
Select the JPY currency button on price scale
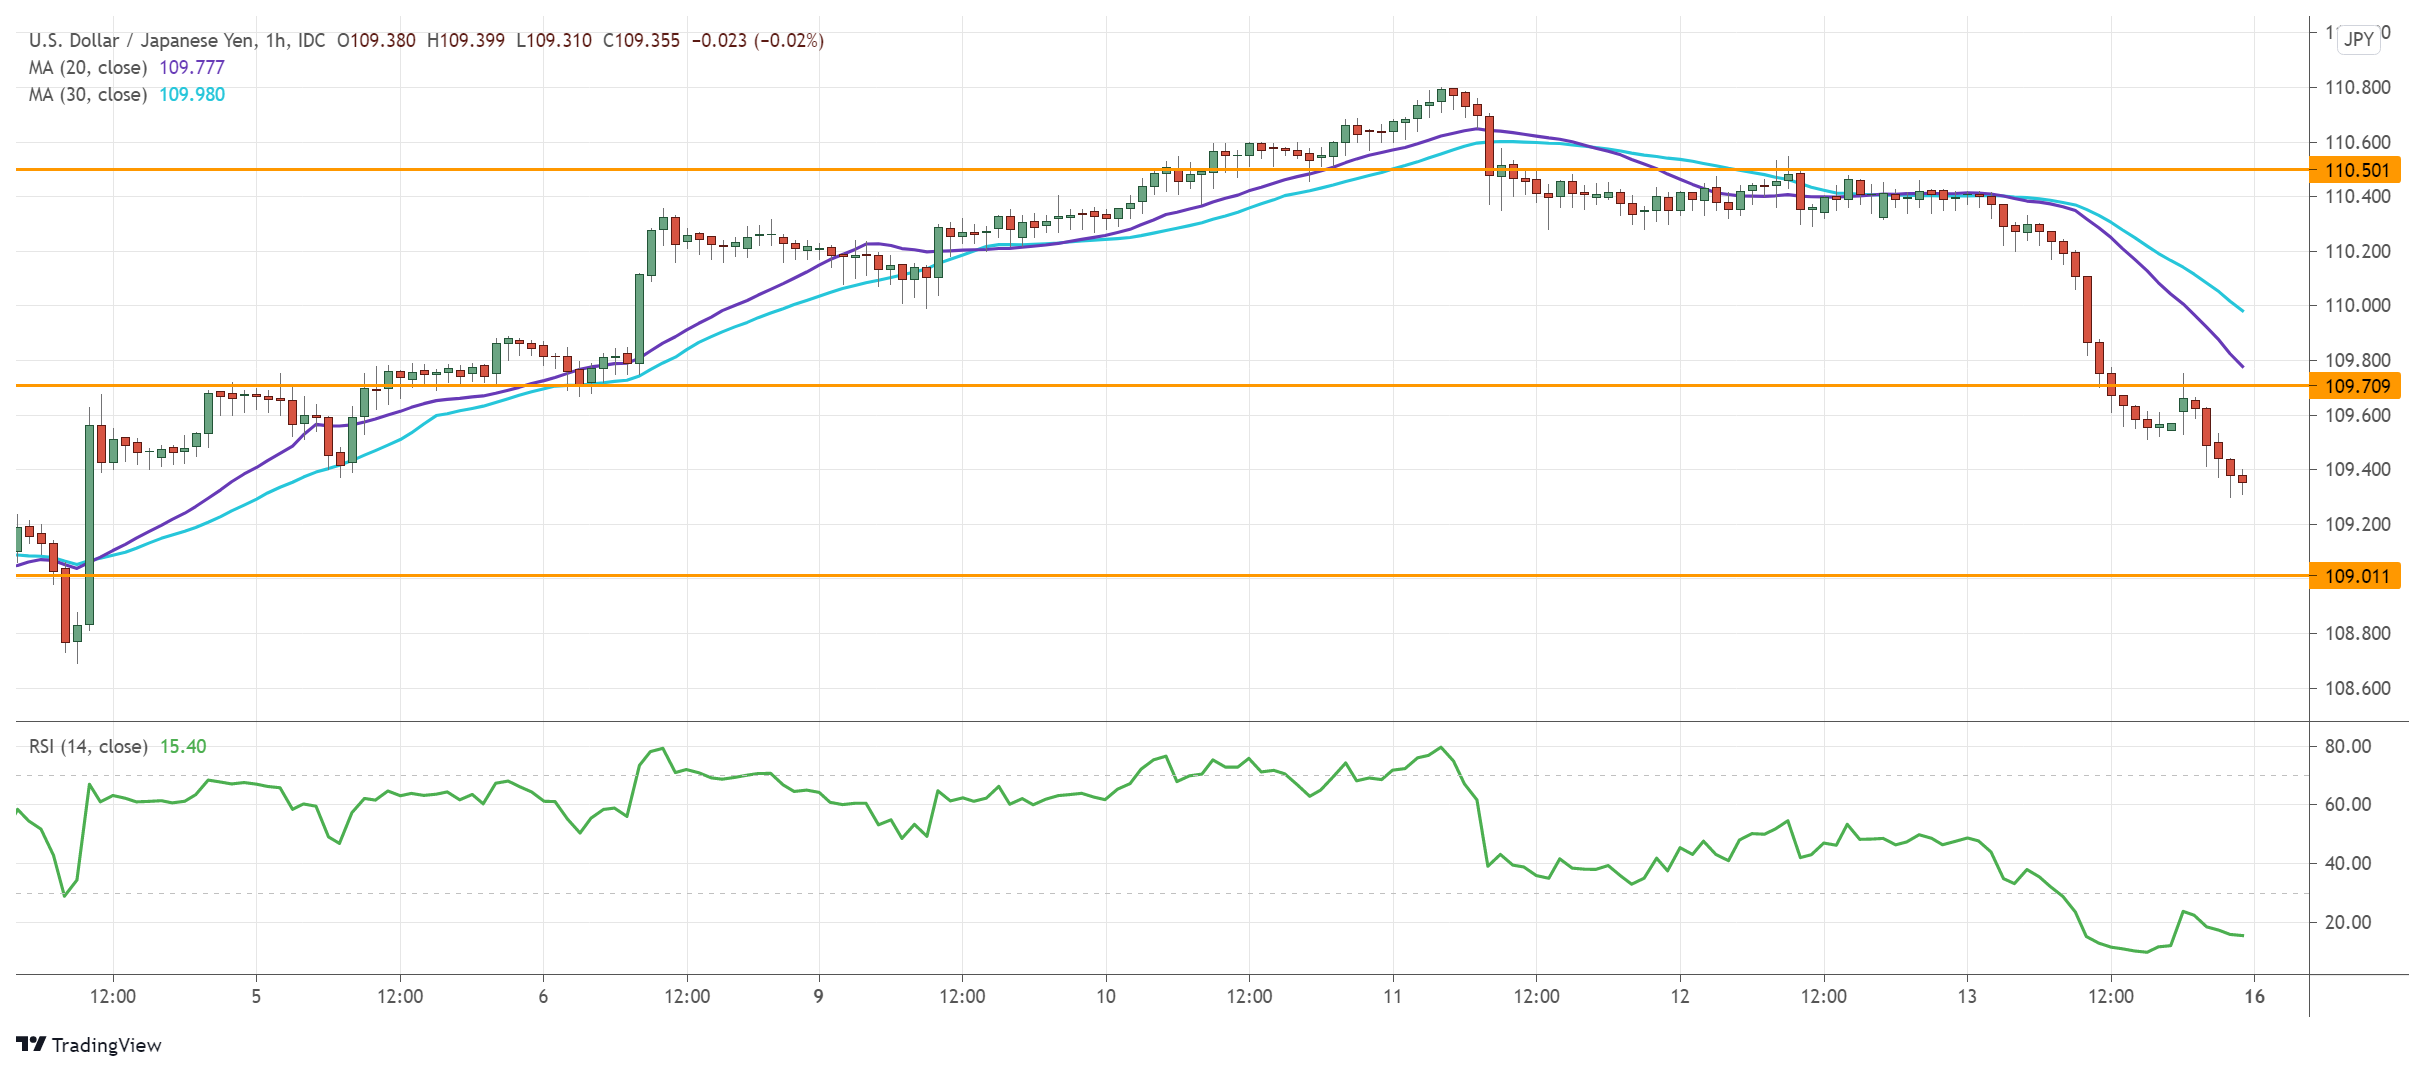point(2360,42)
